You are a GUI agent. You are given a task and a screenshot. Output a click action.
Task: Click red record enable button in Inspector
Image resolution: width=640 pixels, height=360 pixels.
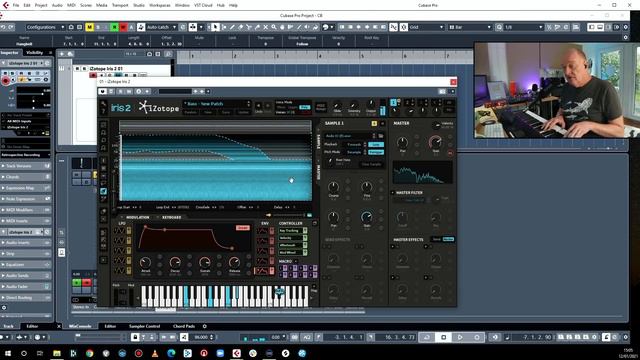pos(5,80)
